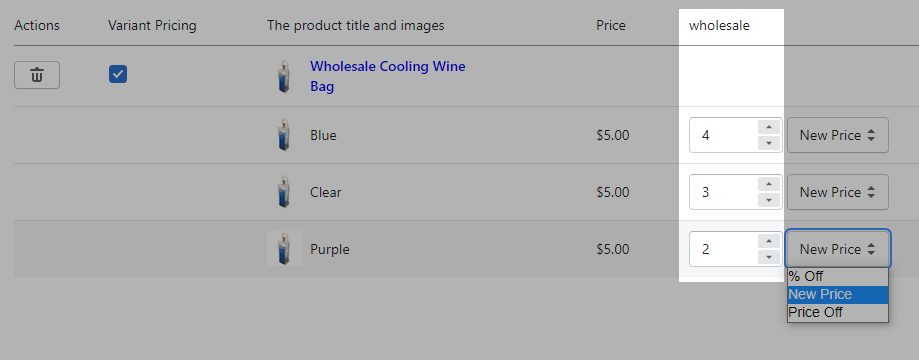Click the main product wine bag thumbnail
The height and width of the screenshot is (360, 919).
(284, 76)
